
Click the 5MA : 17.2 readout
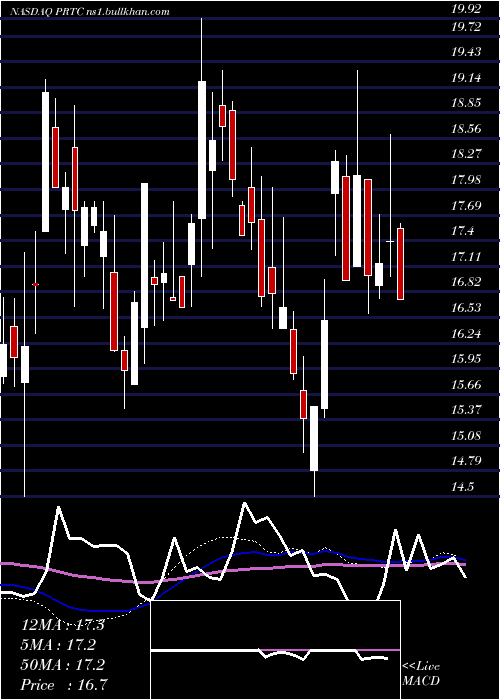(x=58, y=645)
